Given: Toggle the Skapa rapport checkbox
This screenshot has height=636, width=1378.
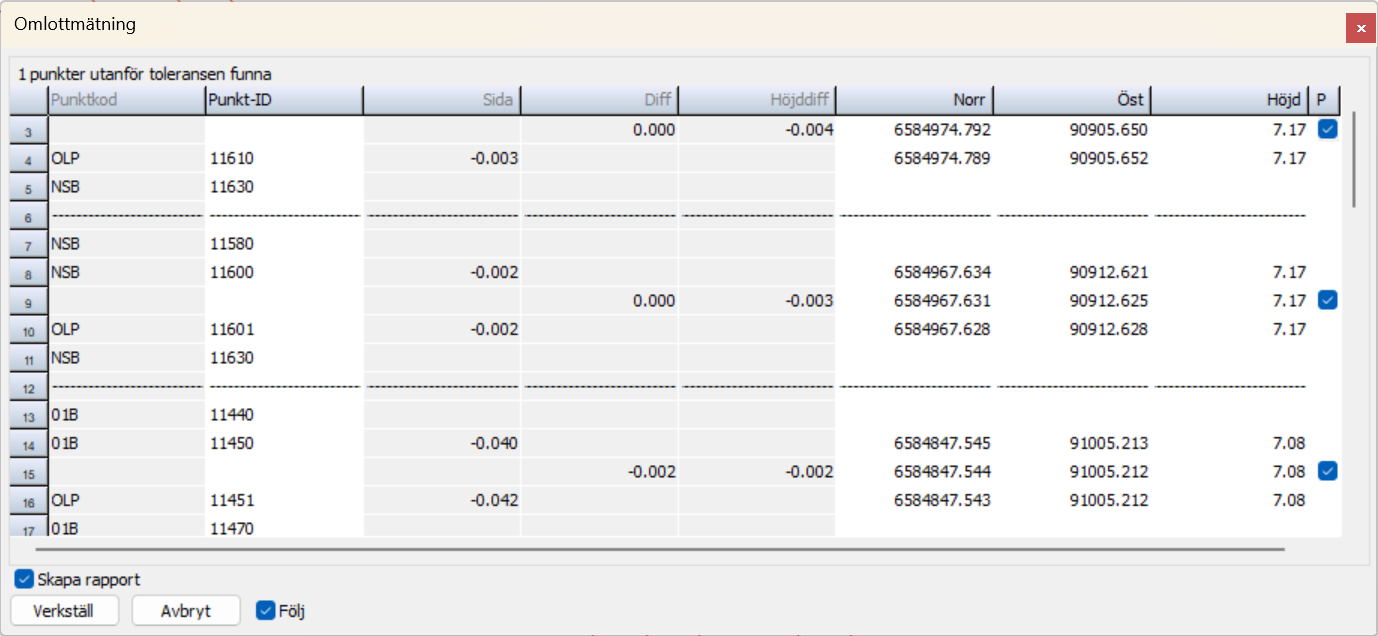Looking at the screenshot, I should (25, 579).
